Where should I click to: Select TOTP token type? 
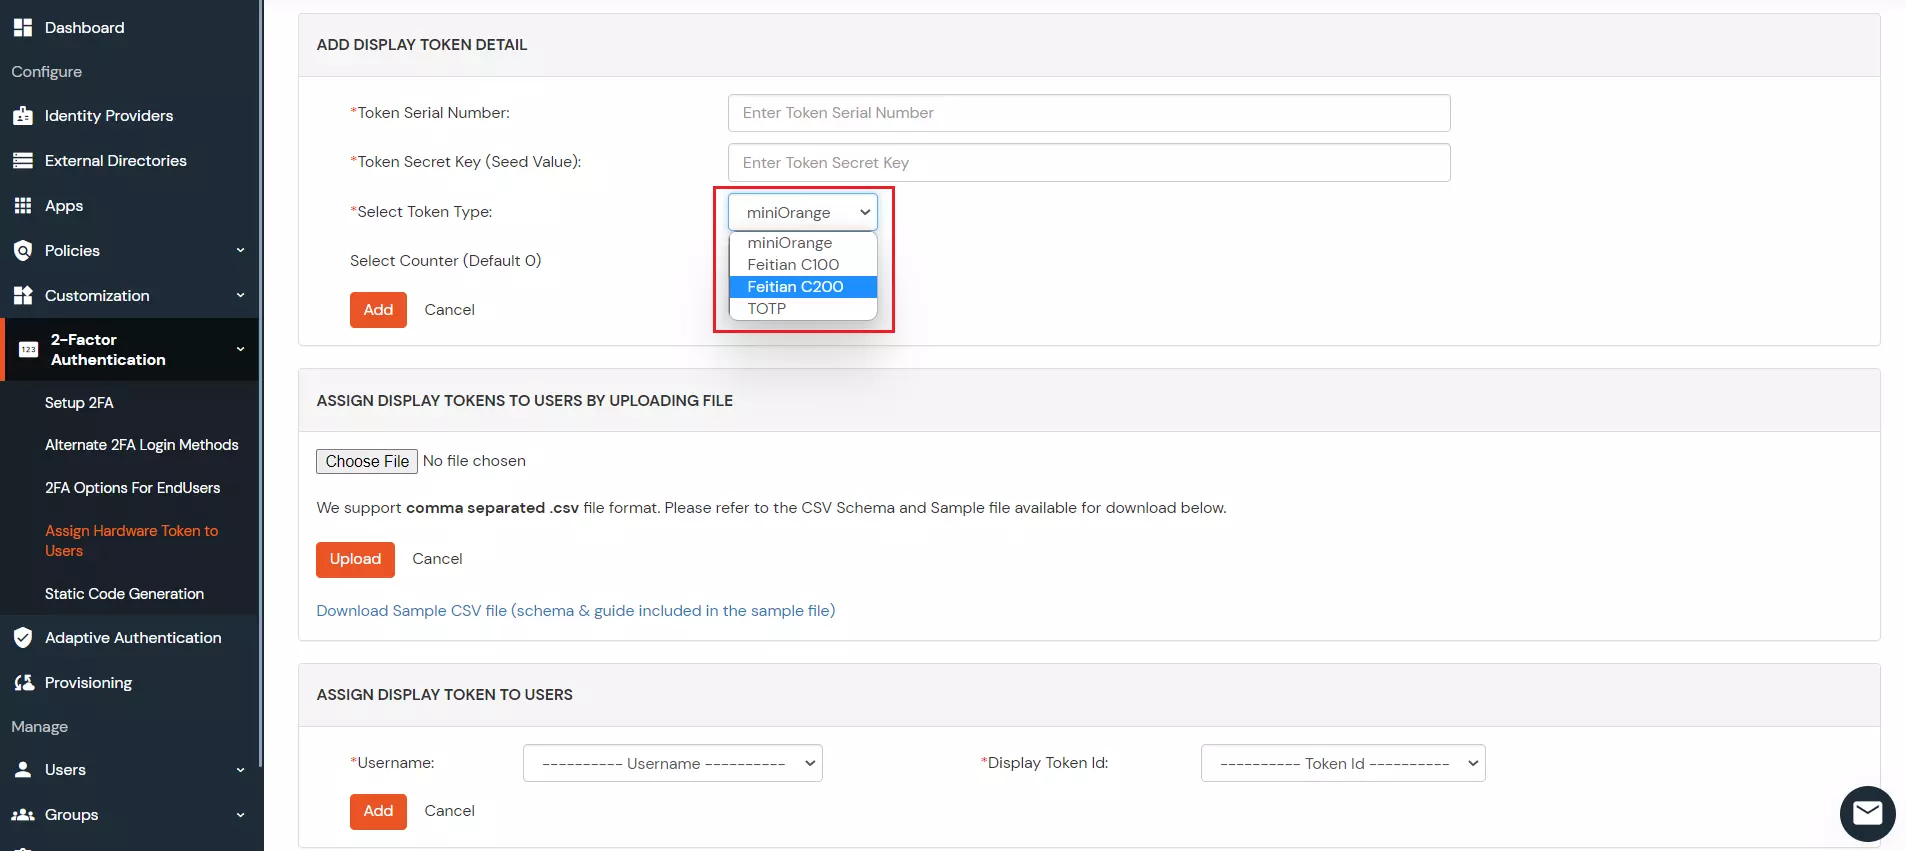point(803,309)
